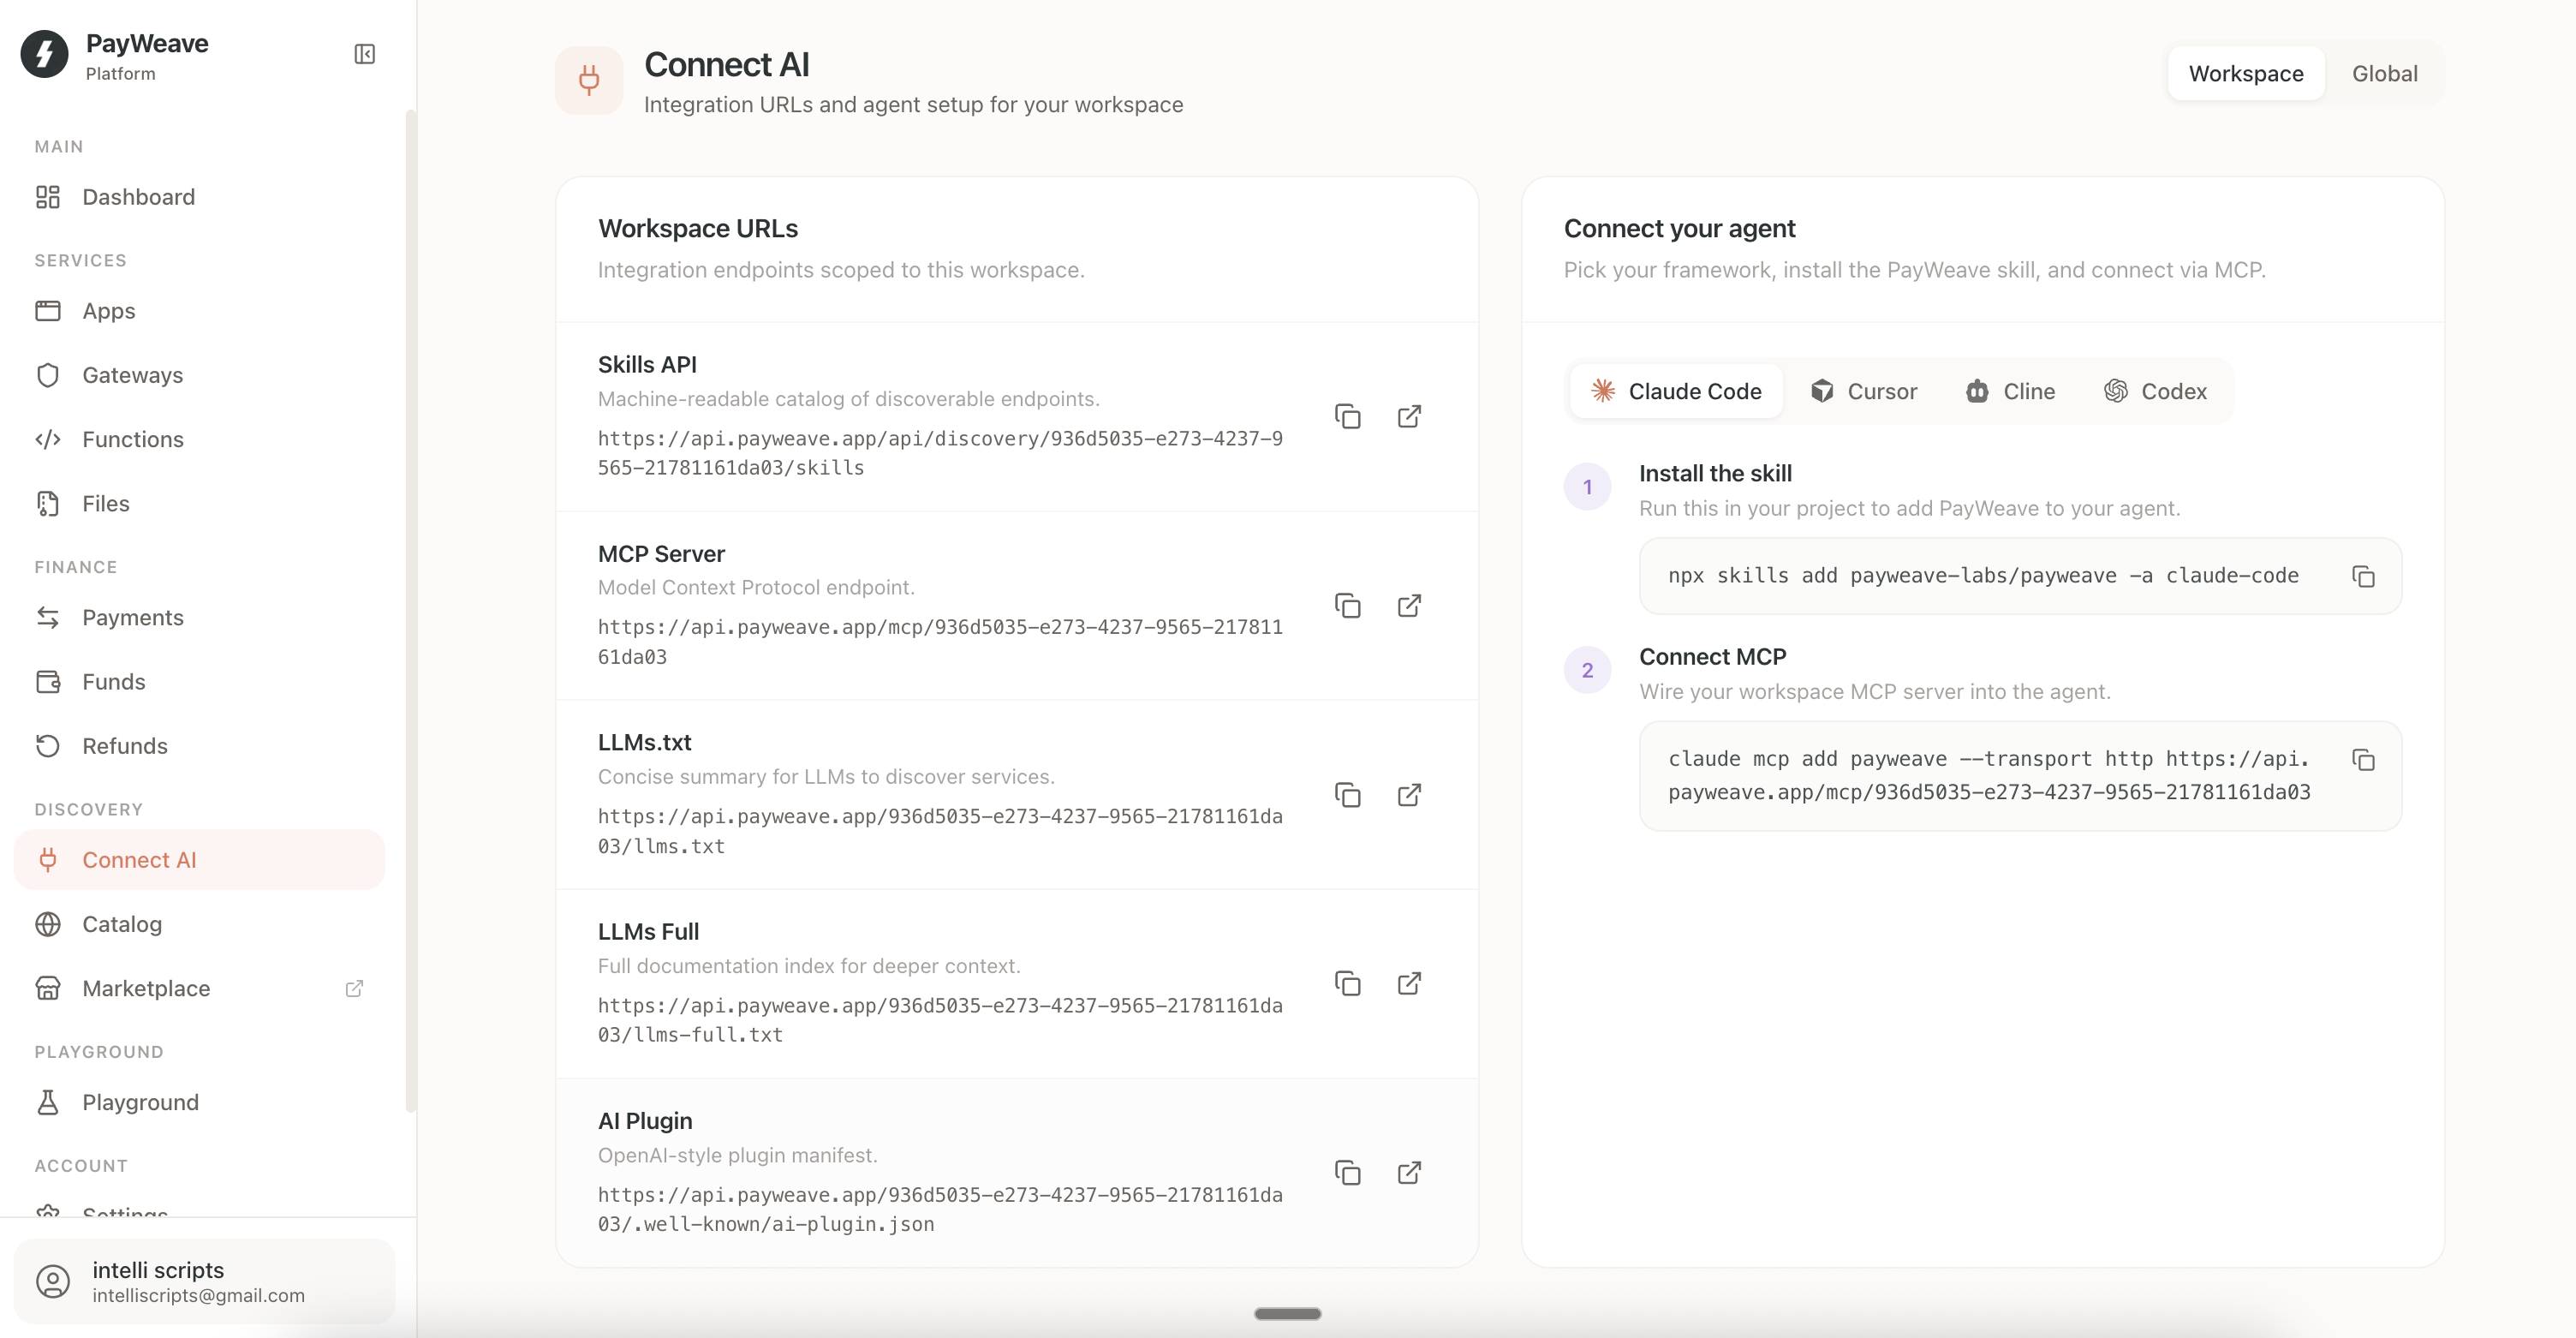Click the Connect AI plug header icon
The height and width of the screenshot is (1338, 2576).
(589, 80)
